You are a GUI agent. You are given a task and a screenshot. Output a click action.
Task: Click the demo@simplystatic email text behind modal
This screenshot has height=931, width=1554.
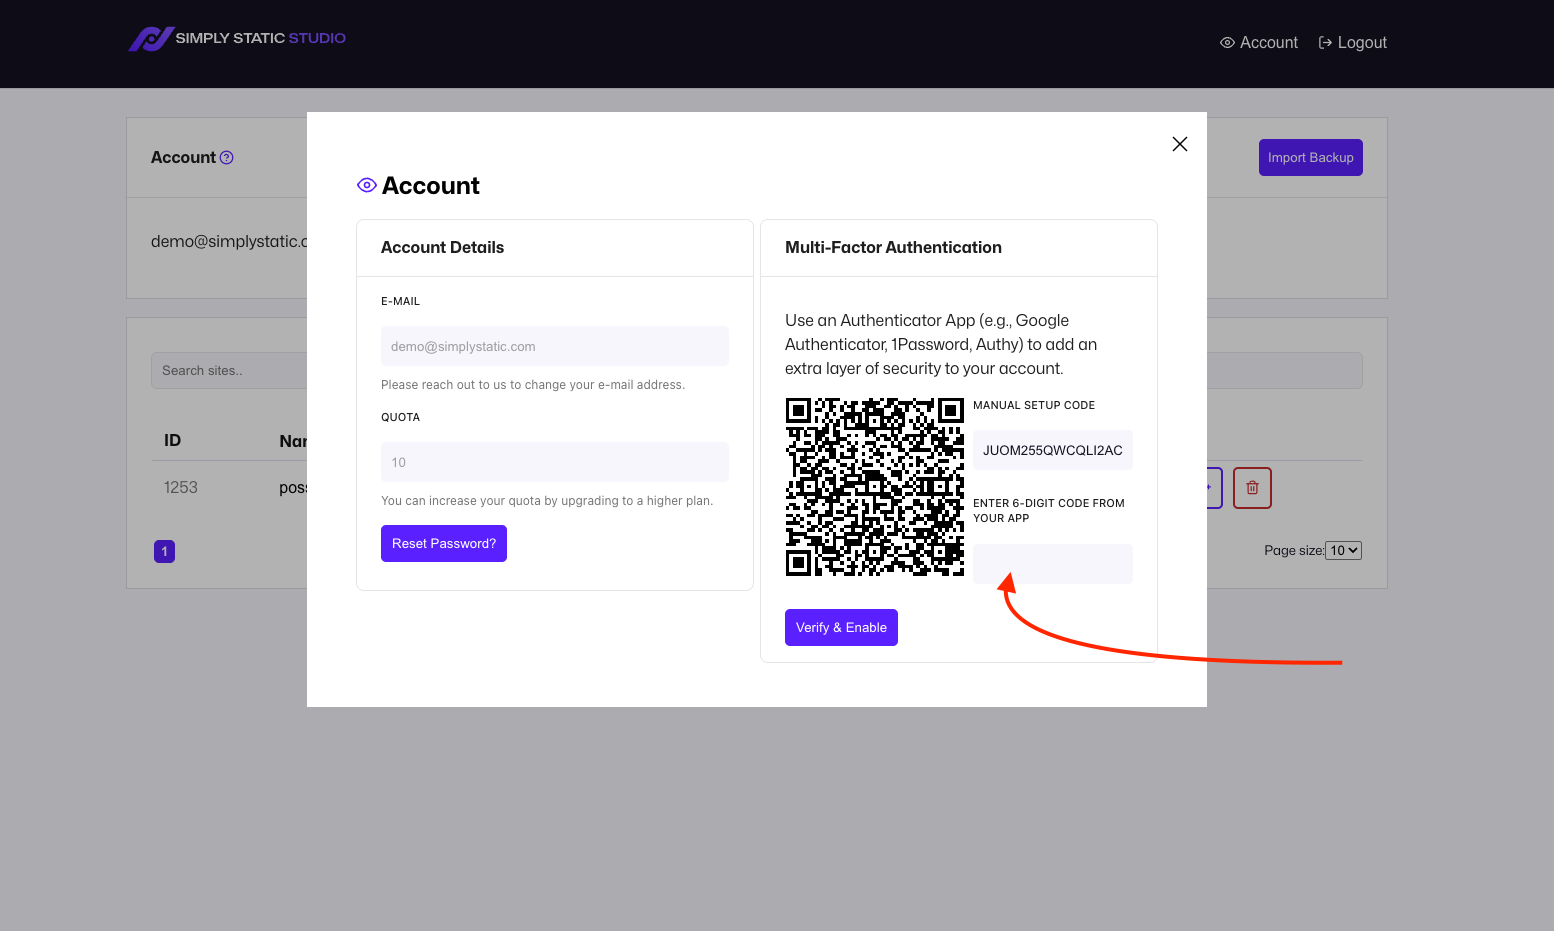pyautogui.click(x=229, y=241)
